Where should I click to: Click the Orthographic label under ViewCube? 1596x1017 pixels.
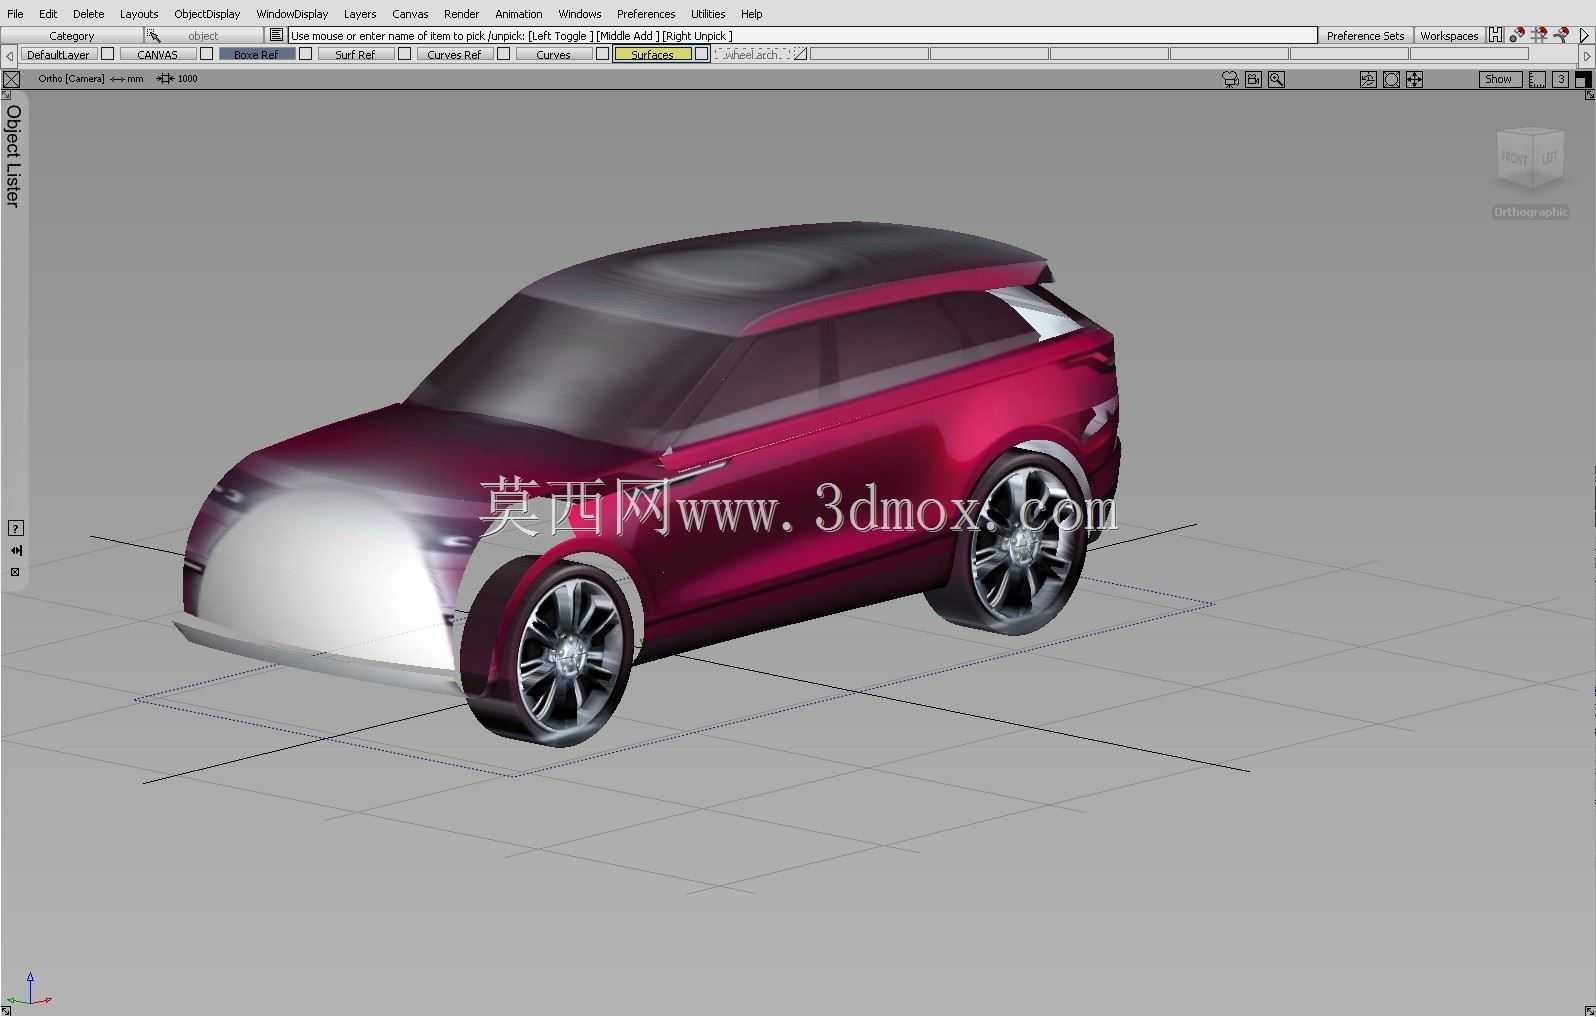pos(1530,212)
